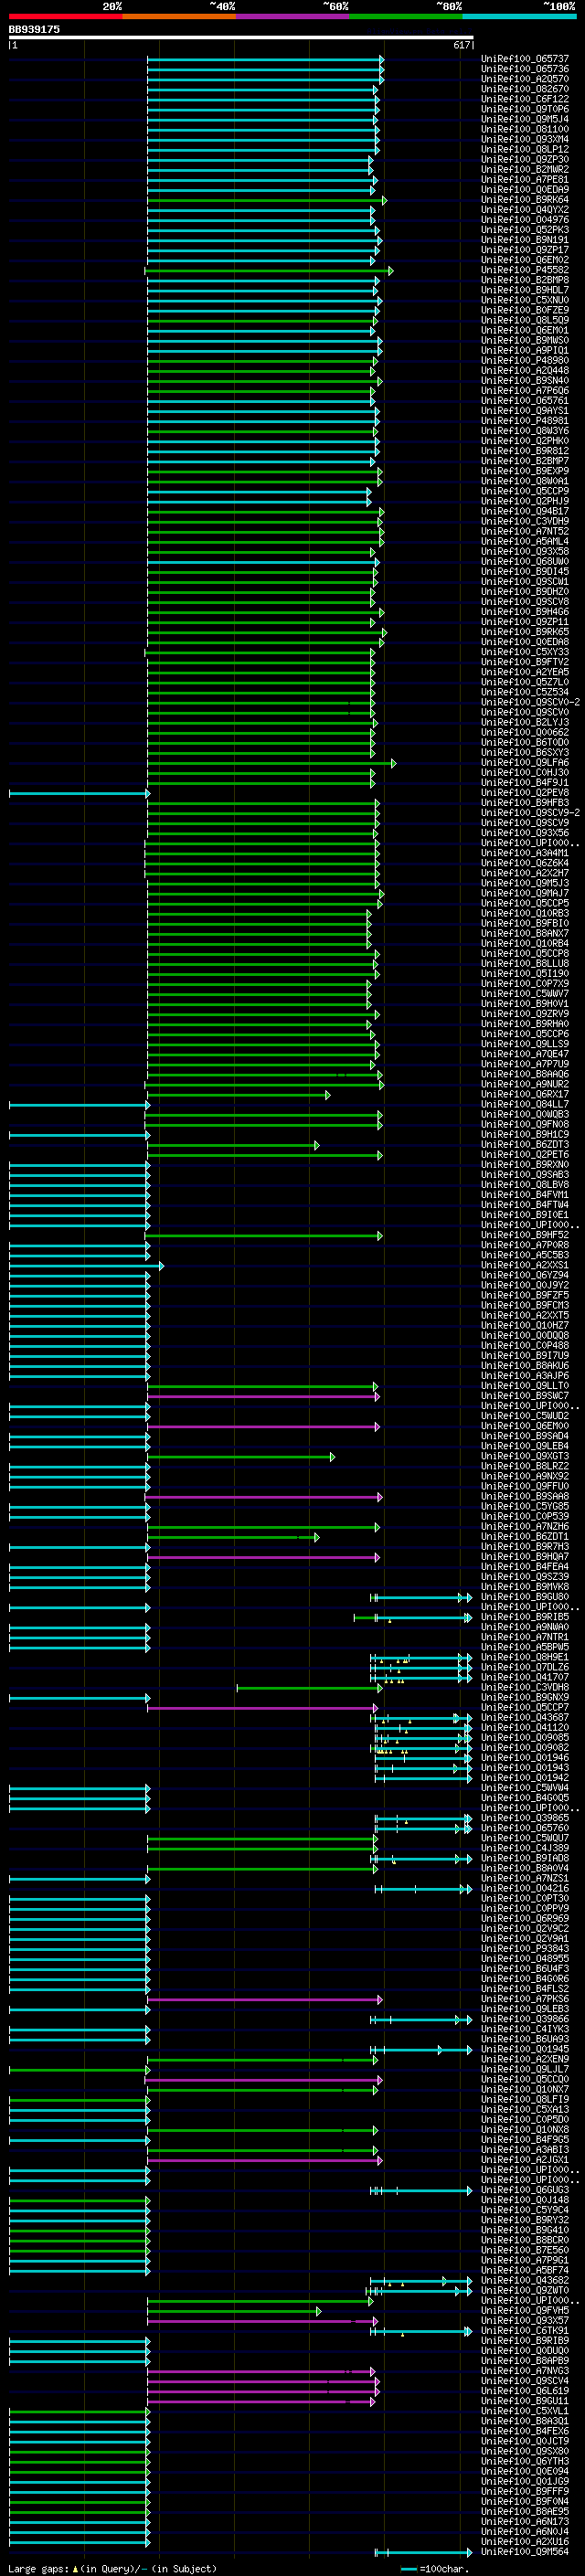Select the UniRef100_Q9LLT0 label
Screen dimensions: 585x2576
[524, 1386]
